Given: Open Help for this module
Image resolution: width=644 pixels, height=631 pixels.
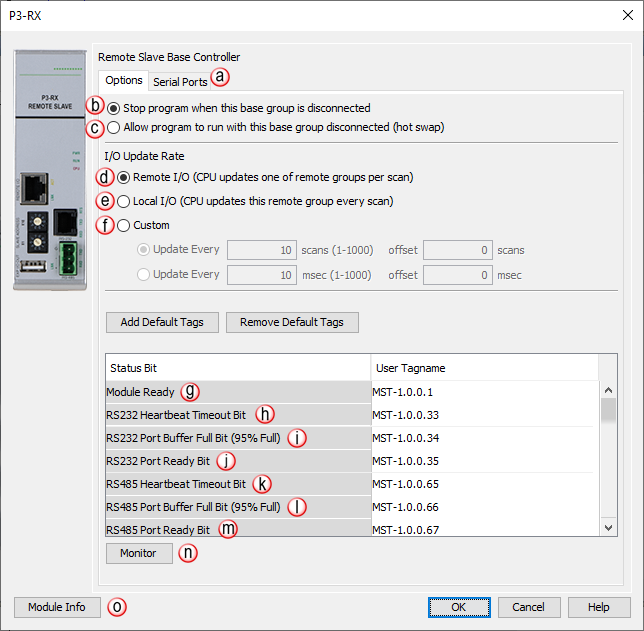Looking at the screenshot, I should point(598,607).
